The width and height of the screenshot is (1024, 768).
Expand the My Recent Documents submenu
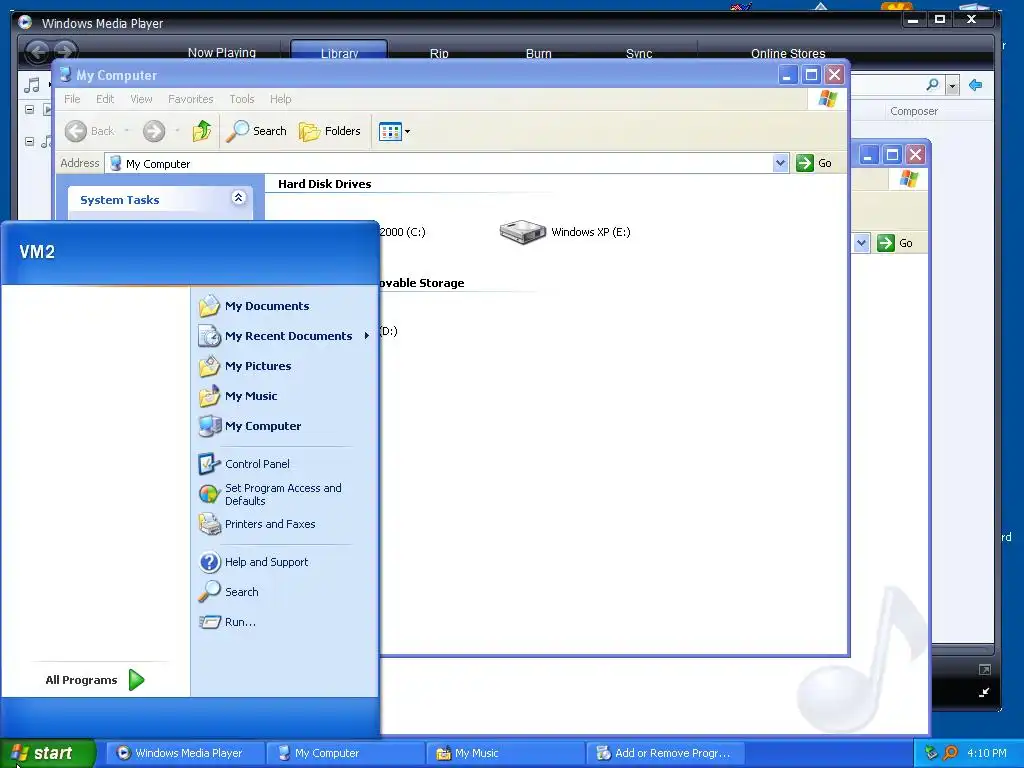(x=283, y=336)
